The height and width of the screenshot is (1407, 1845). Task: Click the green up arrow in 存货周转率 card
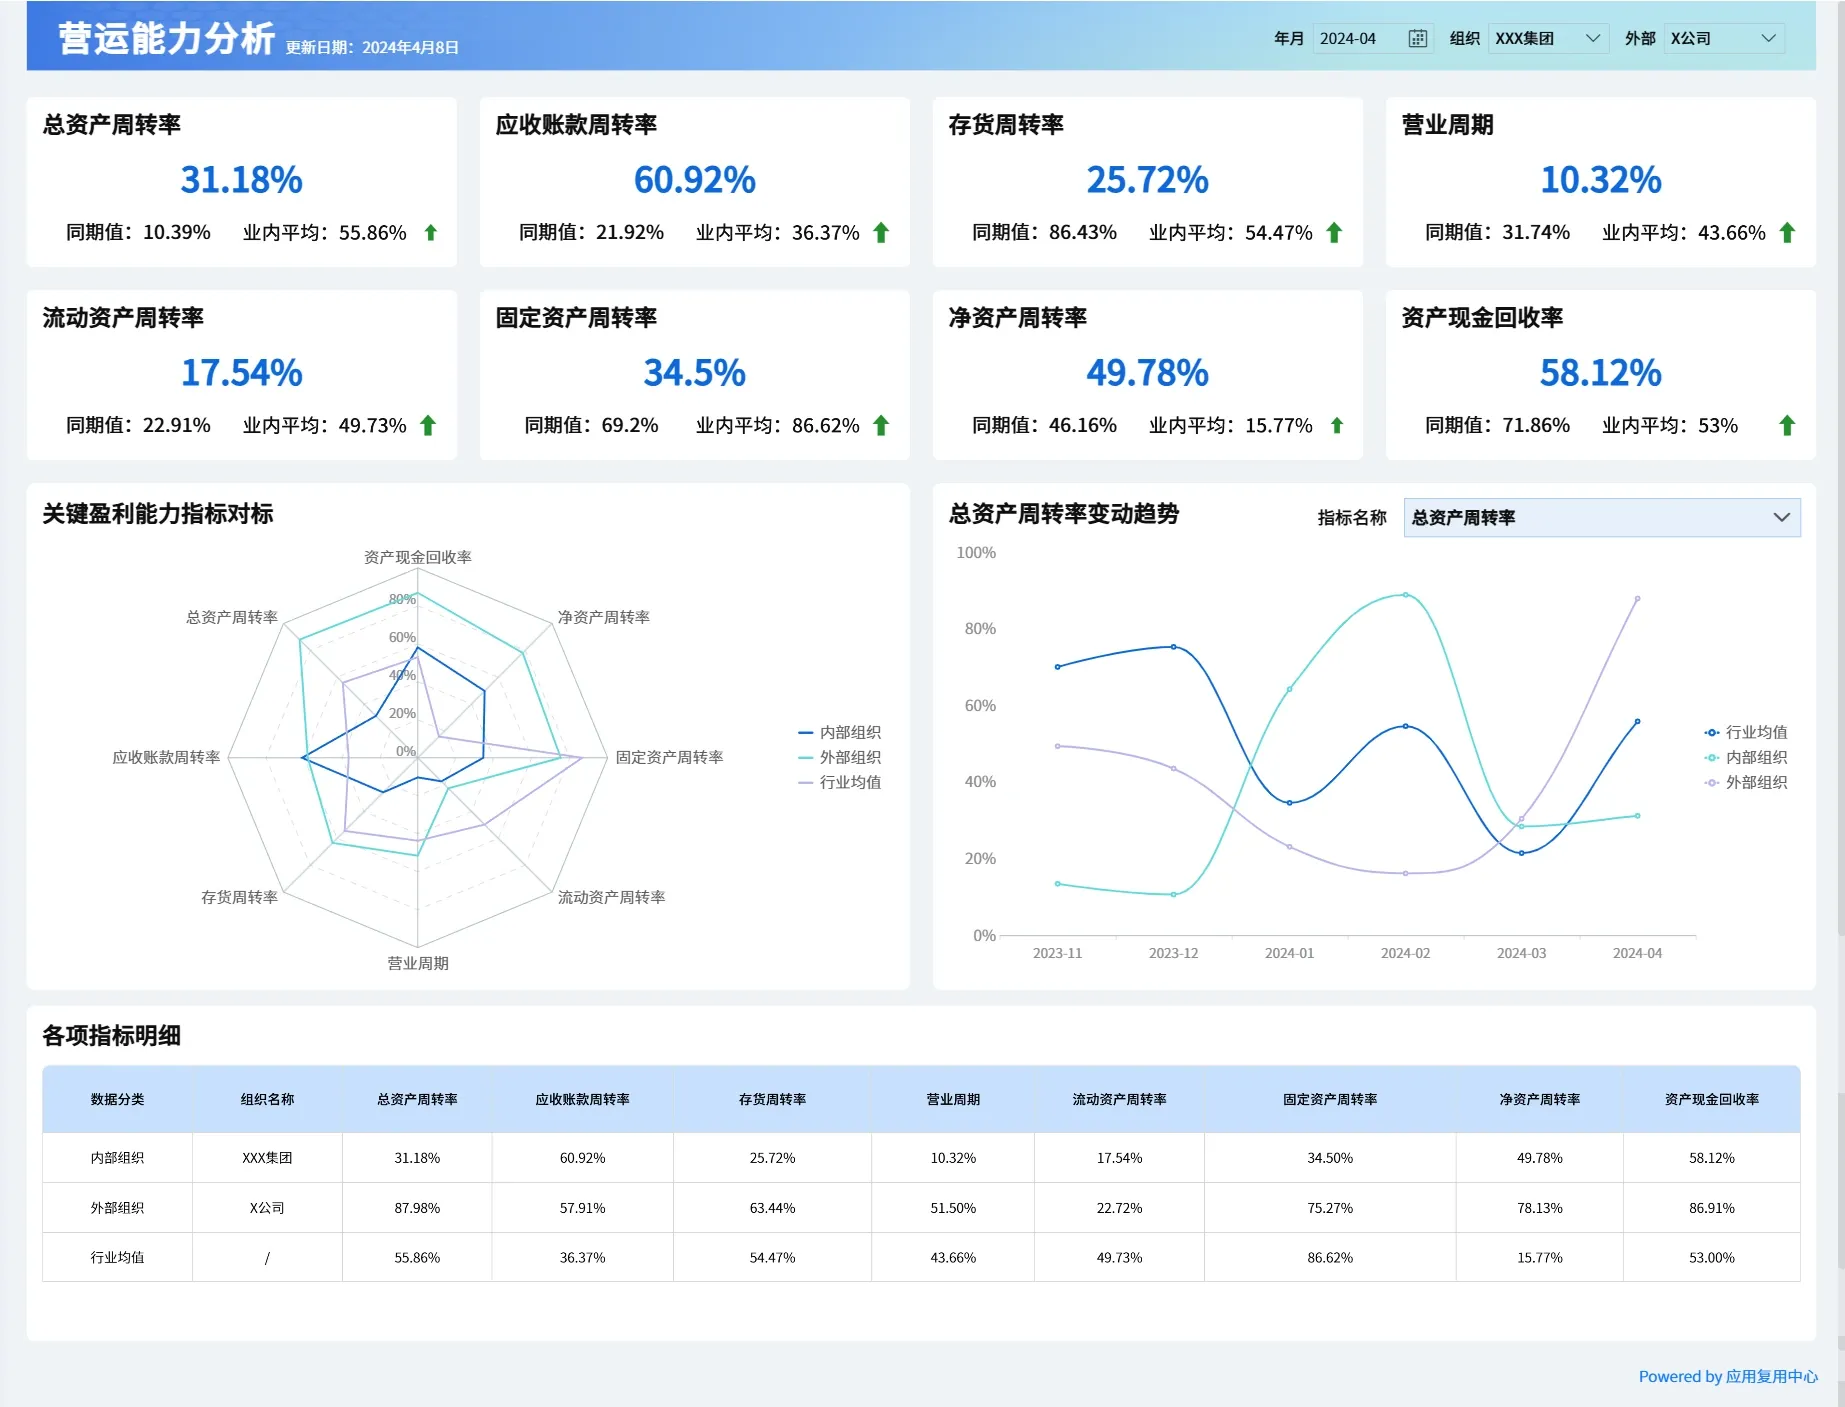point(1334,233)
